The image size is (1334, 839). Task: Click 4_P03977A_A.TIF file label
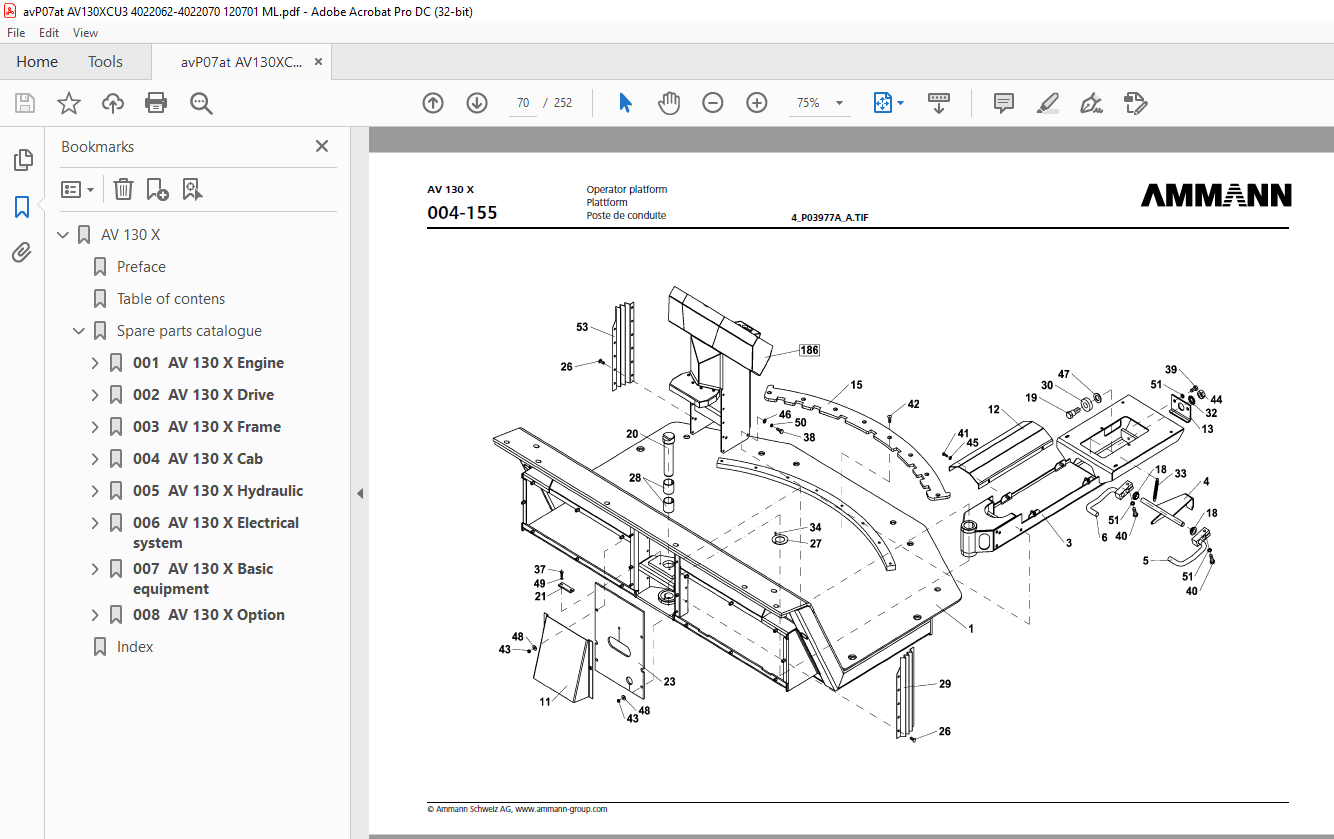click(830, 217)
